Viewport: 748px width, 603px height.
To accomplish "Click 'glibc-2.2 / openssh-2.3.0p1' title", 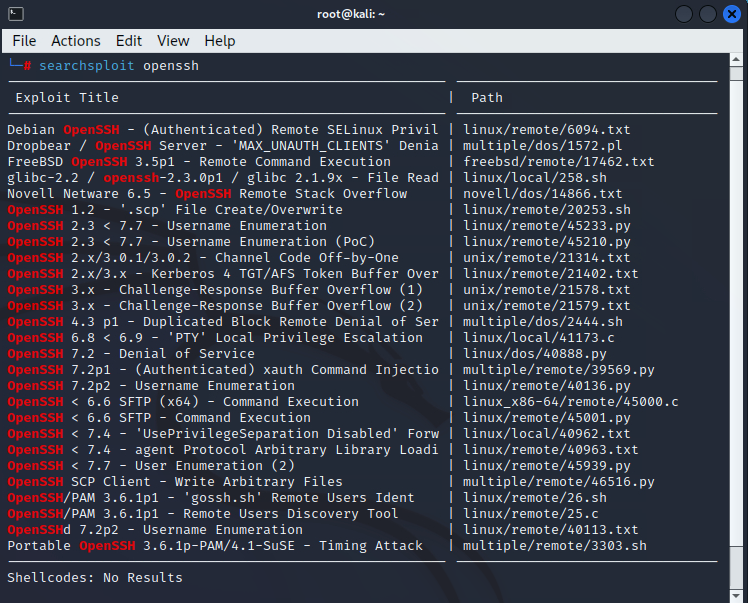I will pos(222,177).
